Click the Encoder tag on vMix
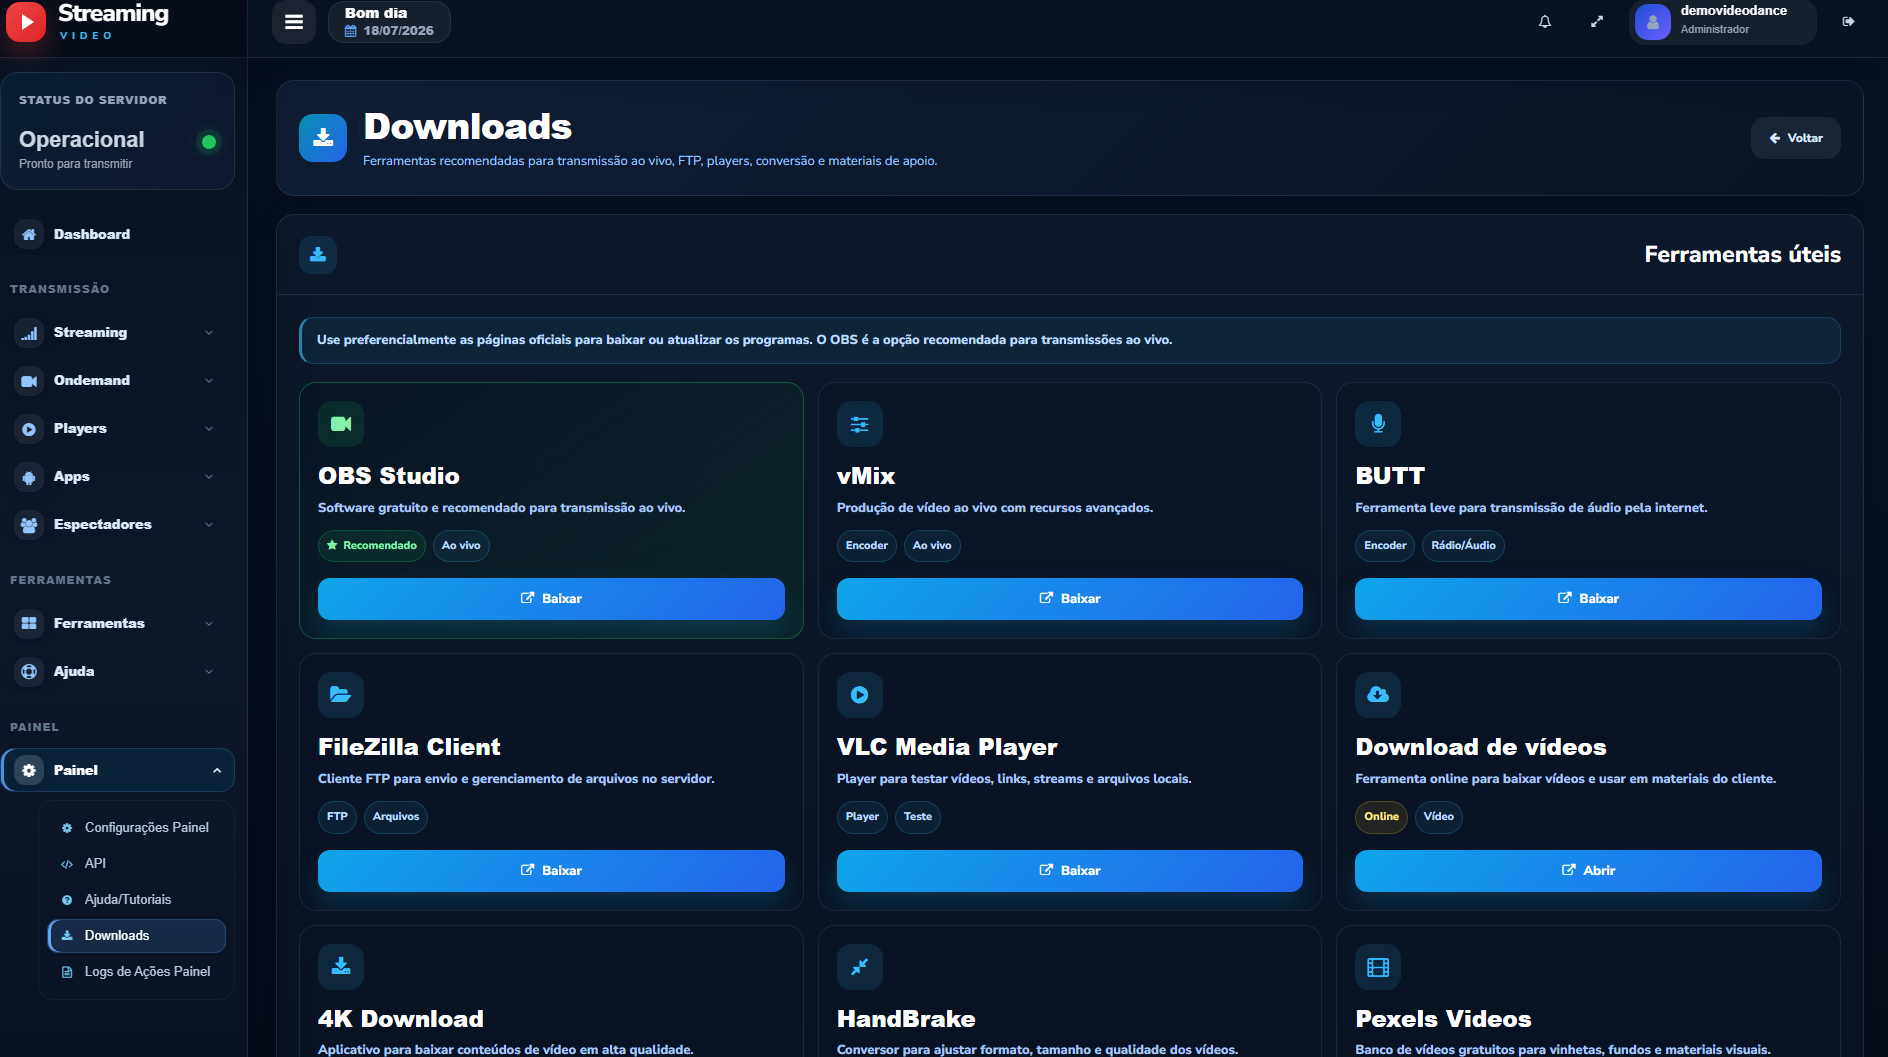The image size is (1888, 1057). click(x=866, y=545)
